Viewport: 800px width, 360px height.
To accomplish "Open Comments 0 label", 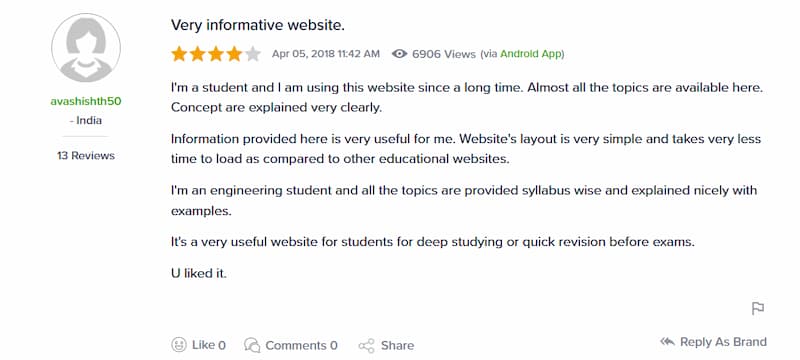I will click(302, 345).
